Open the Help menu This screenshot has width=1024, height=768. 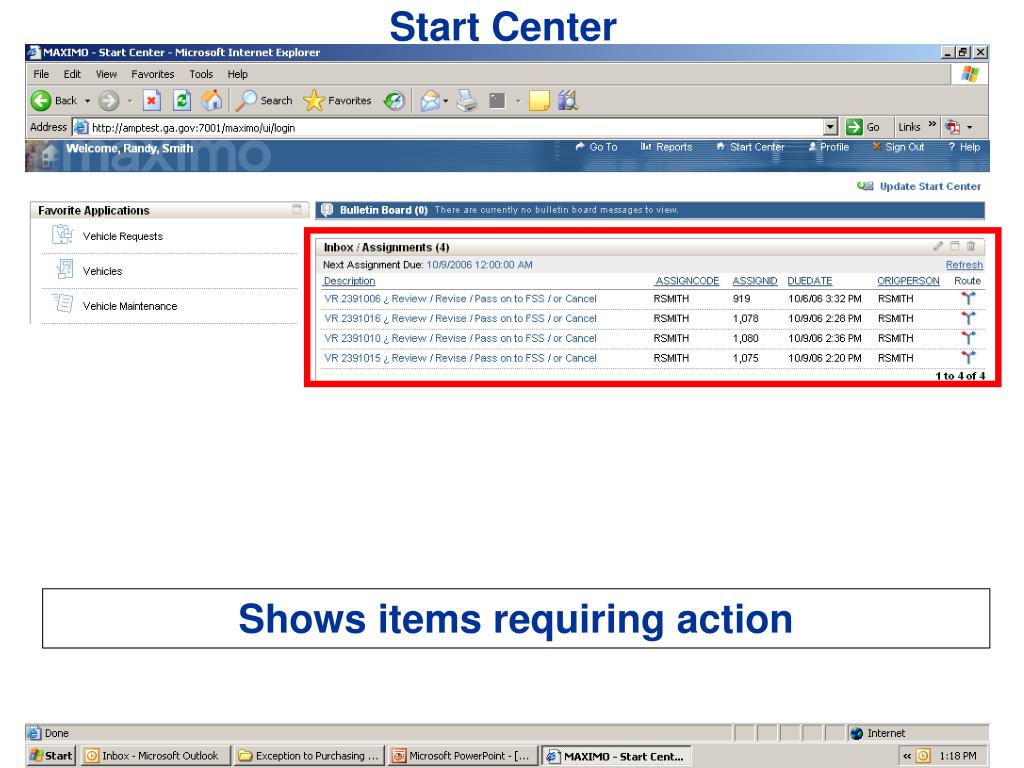tap(238, 74)
